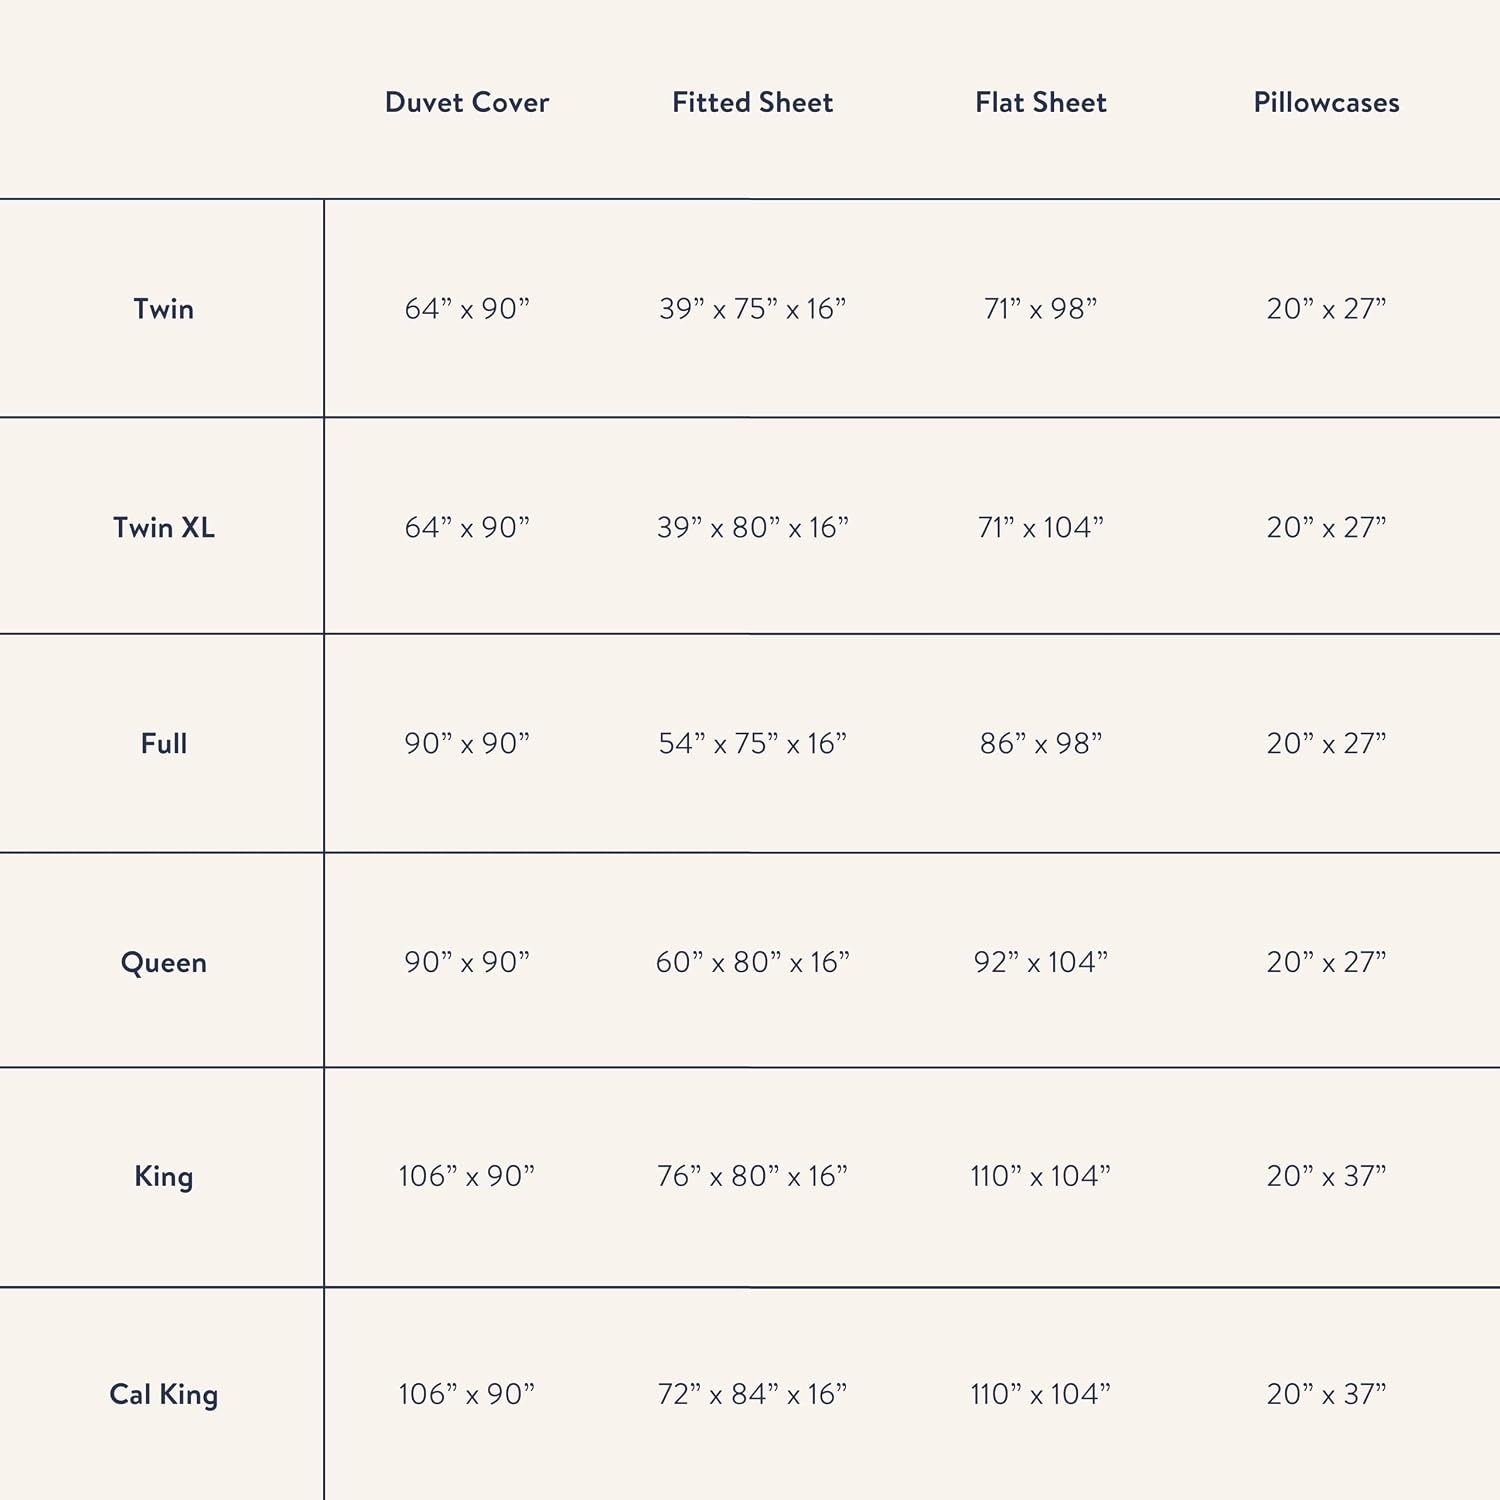Select the King row label
Viewport: 1500px width, 1500px height.
coord(164,1176)
